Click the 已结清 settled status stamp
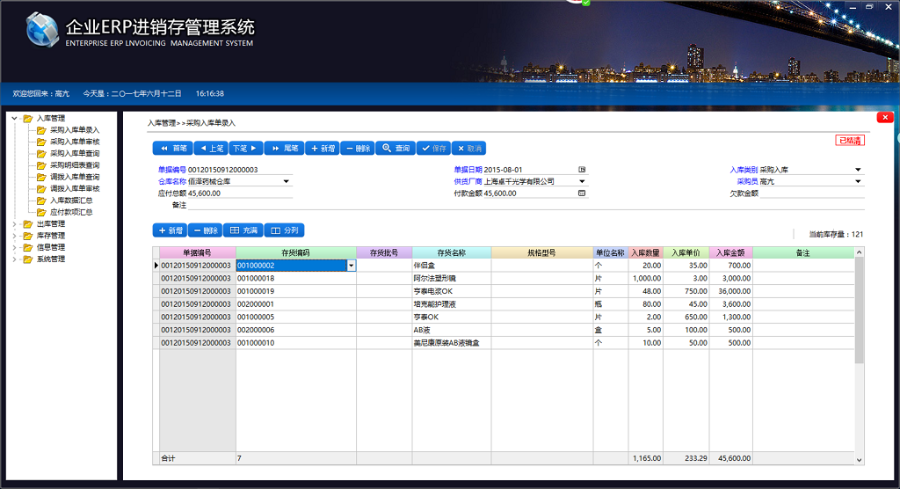The image size is (900, 489). pyautogui.click(x=849, y=140)
